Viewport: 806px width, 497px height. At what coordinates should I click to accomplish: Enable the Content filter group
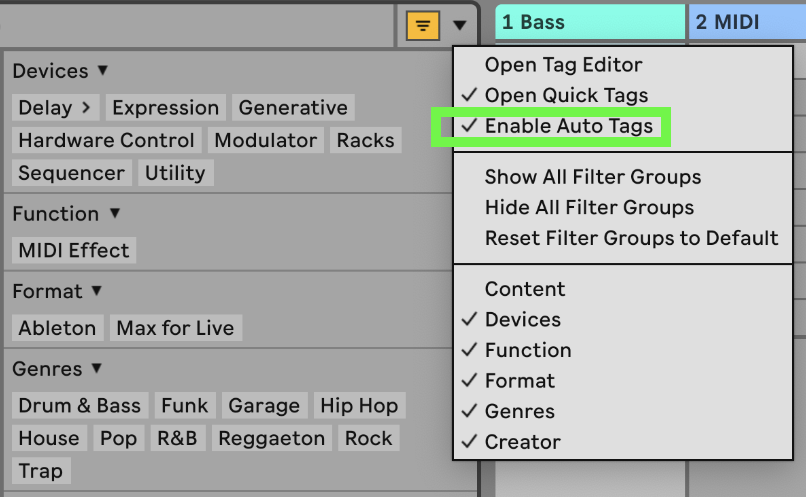click(525, 289)
